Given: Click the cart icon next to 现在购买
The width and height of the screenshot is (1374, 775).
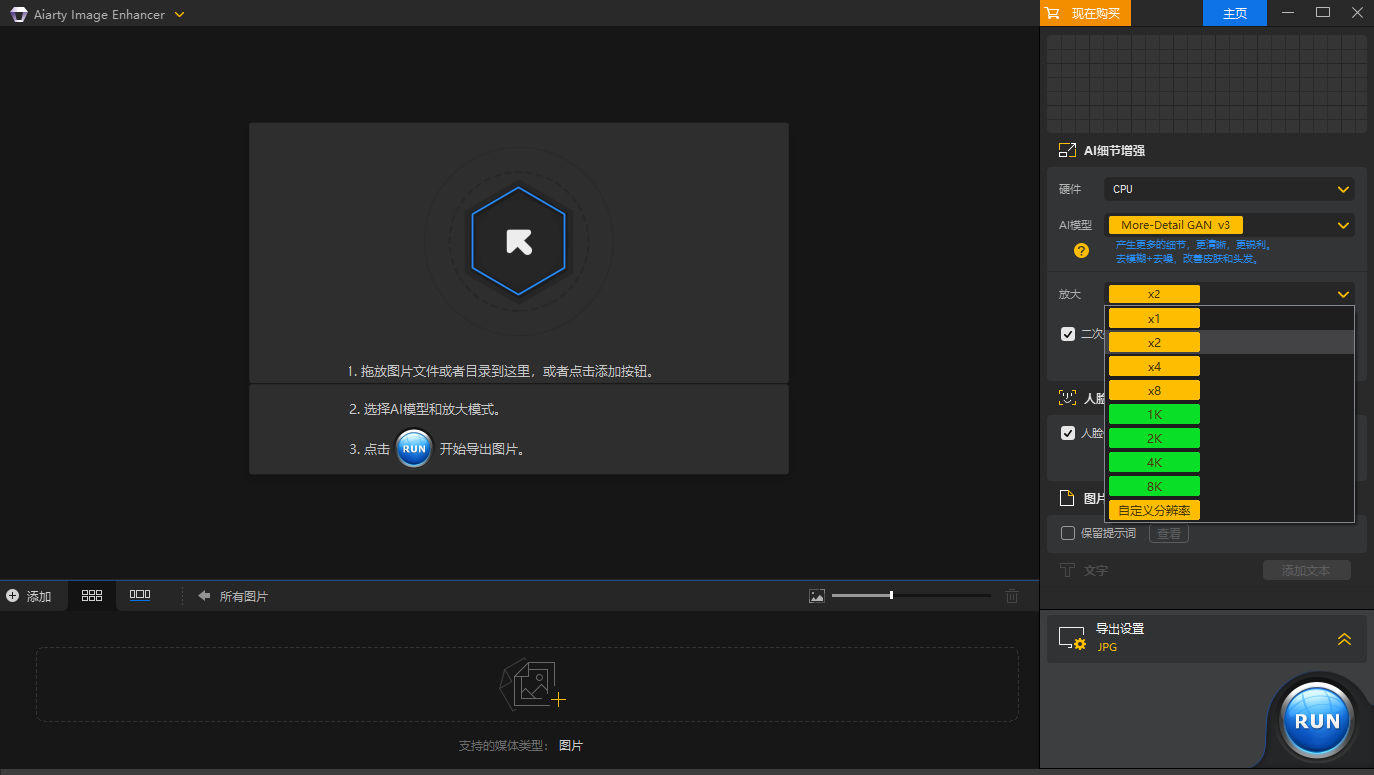Looking at the screenshot, I should tap(1055, 13).
